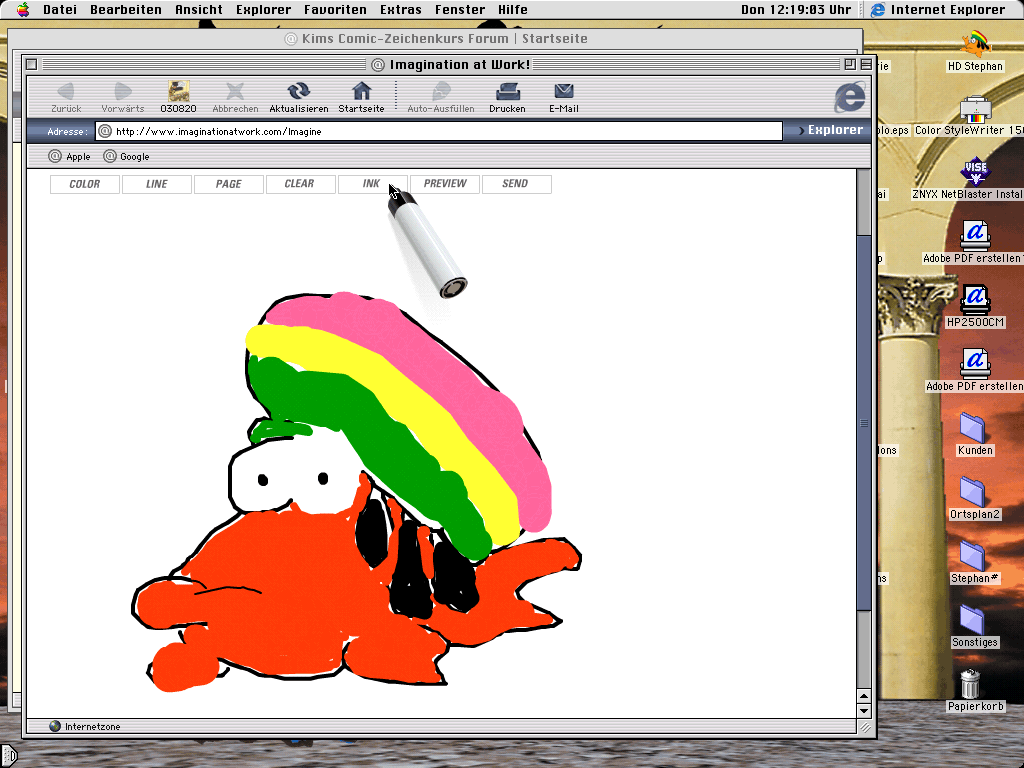Viewport: 1024px width, 768px height.
Task: Open the Bearbeiten menu
Action: pos(126,10)
